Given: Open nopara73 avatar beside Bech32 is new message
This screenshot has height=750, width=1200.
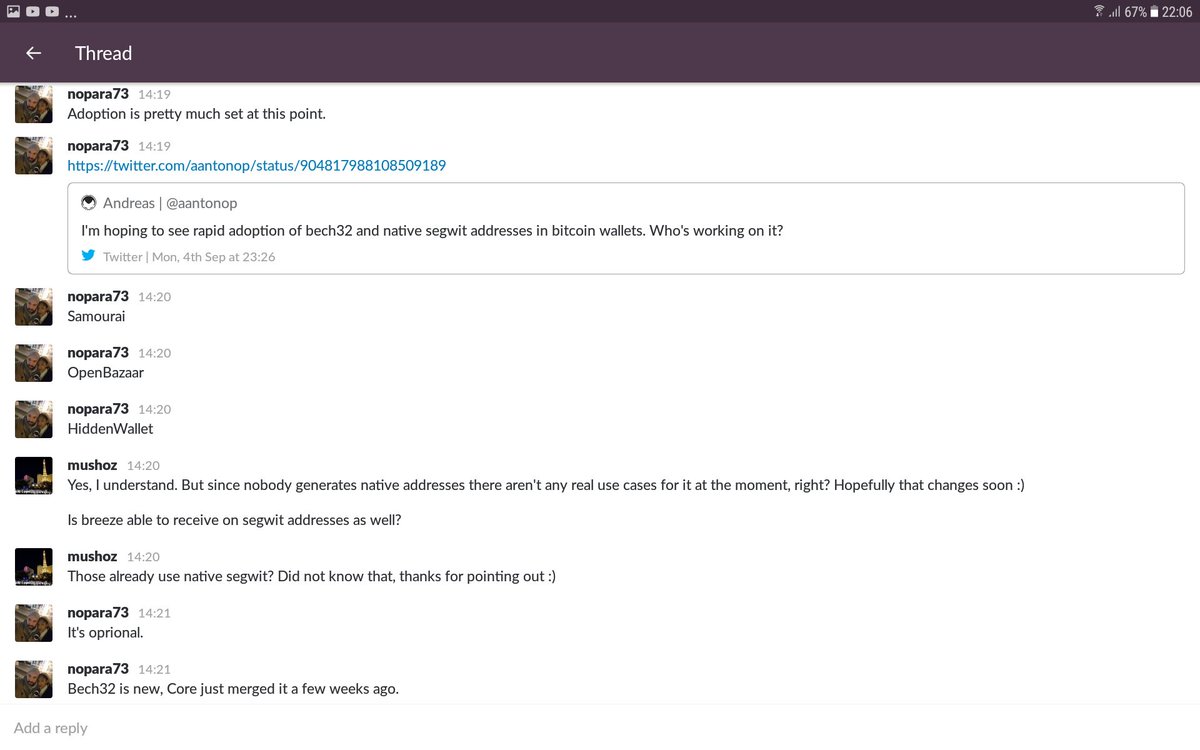Looking at the screenshot, I should [33, 678].
